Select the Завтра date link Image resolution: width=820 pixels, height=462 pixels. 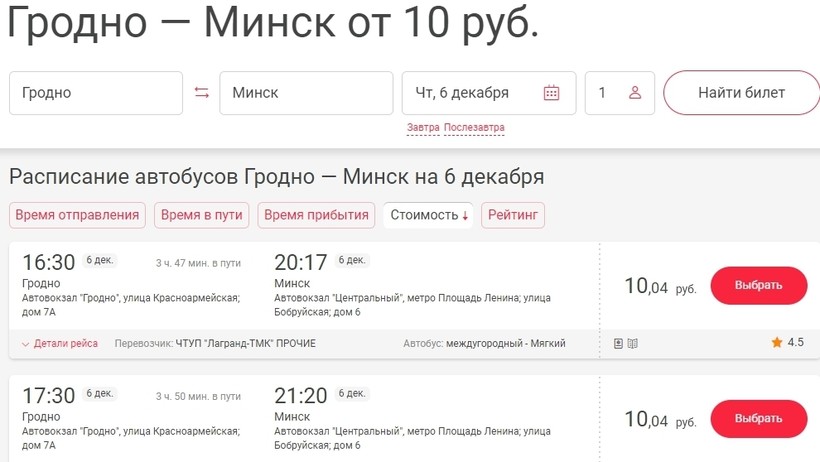423,128
